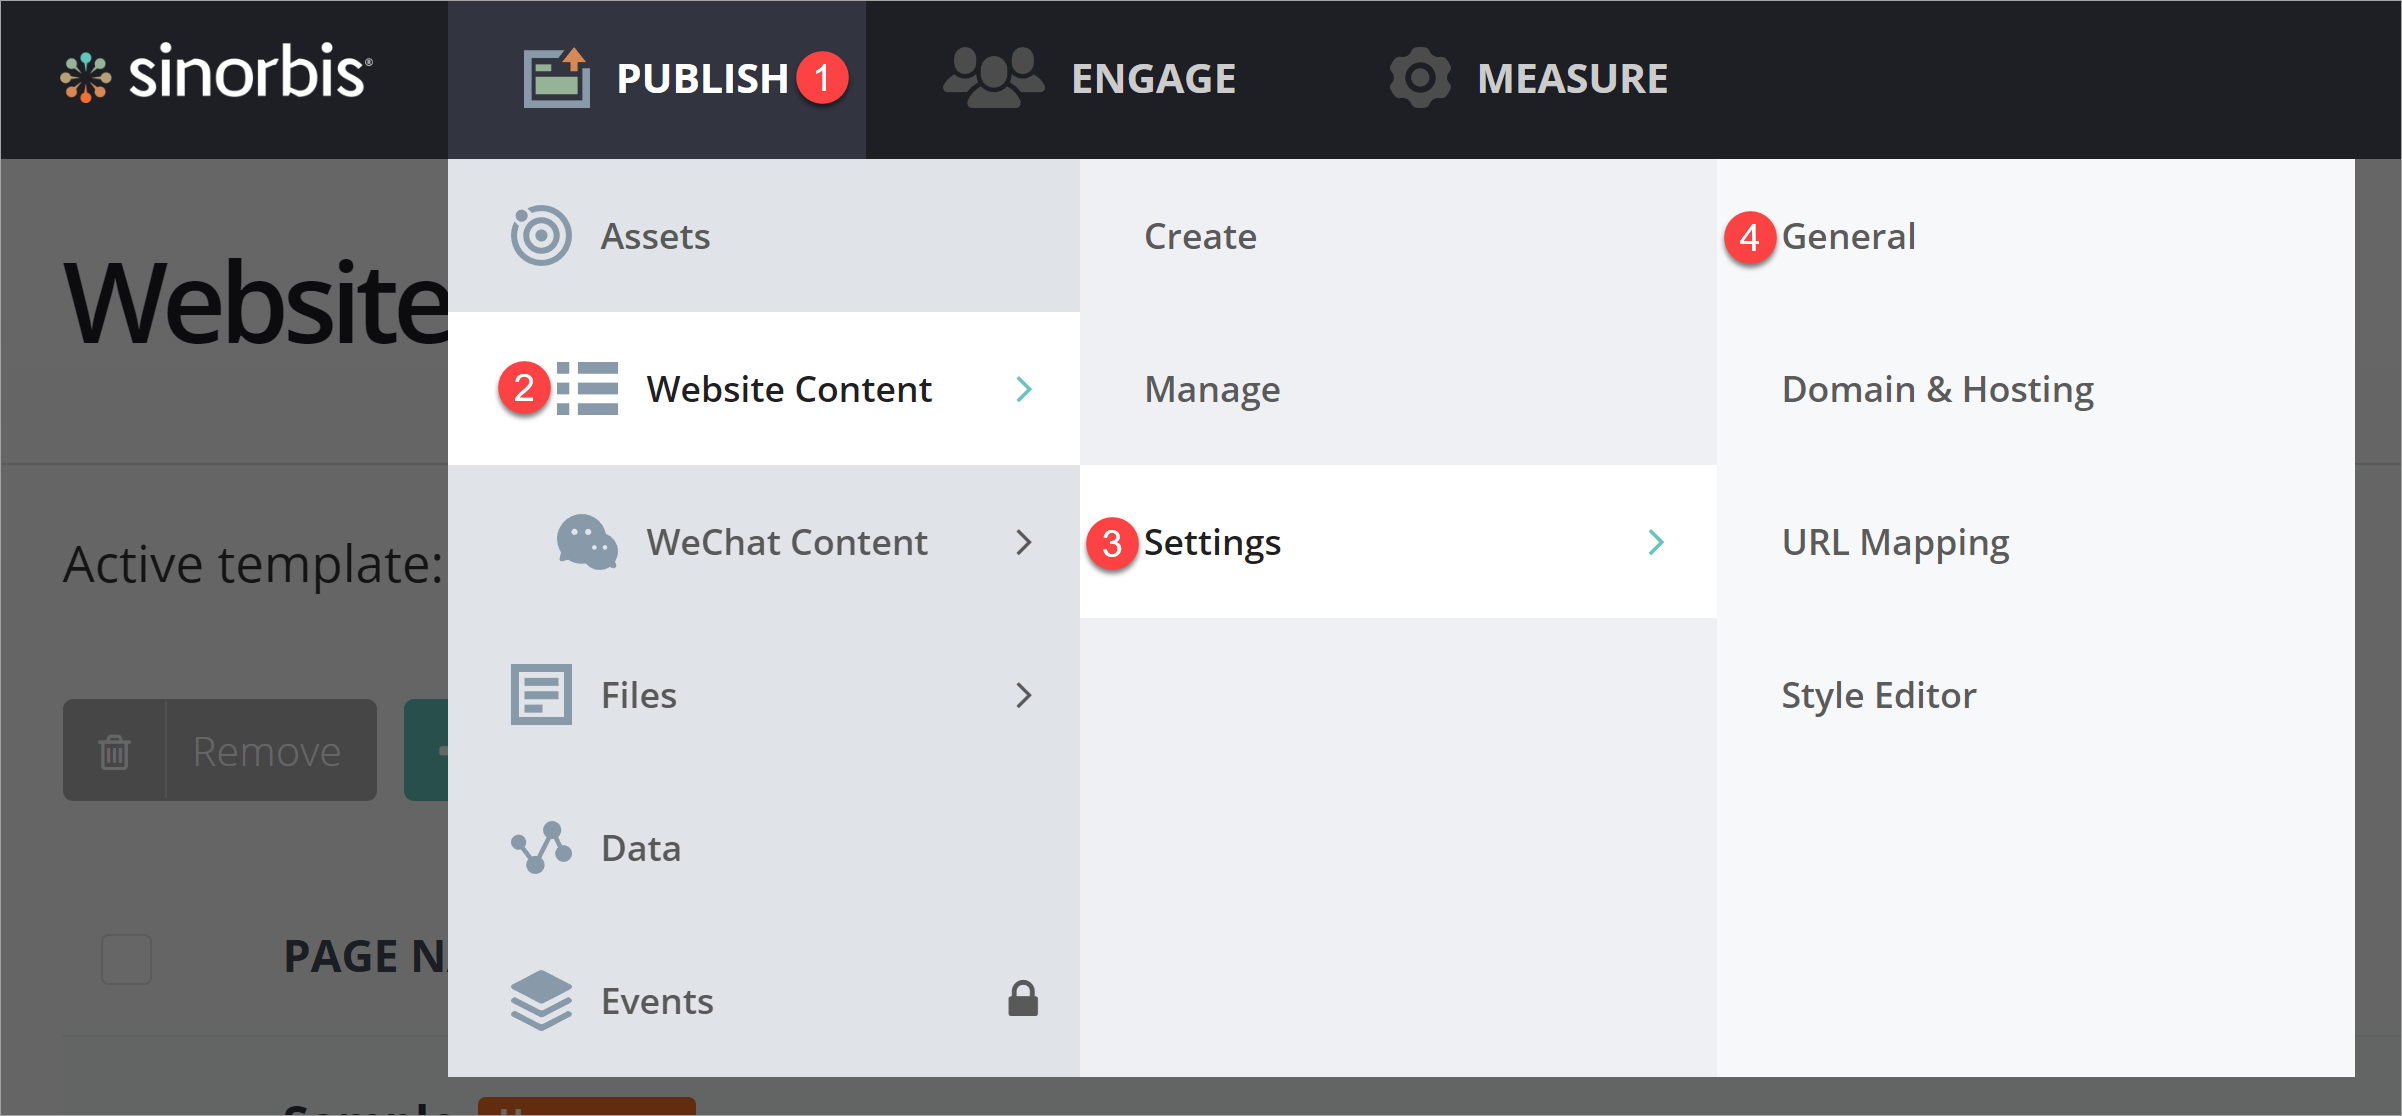Open the Style Editor

1879,694
